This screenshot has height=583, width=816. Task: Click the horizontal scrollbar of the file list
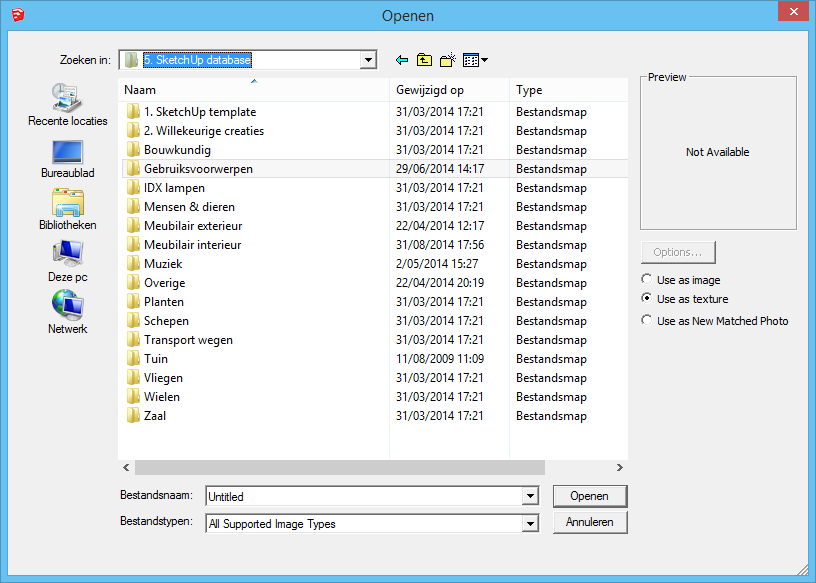click(340, 467)
